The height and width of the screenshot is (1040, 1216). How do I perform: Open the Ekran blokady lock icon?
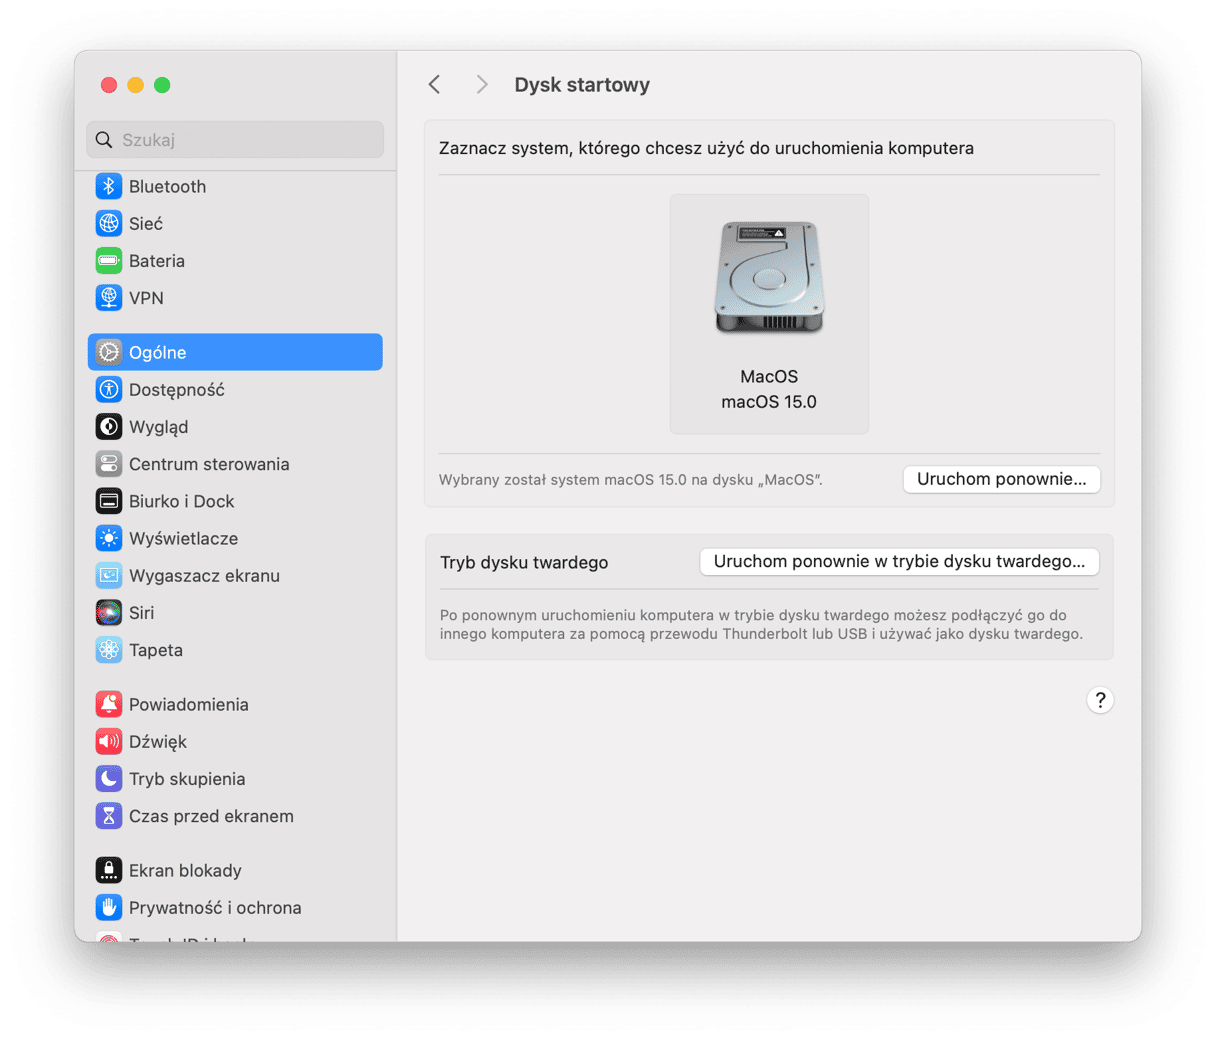pos(109,870)
